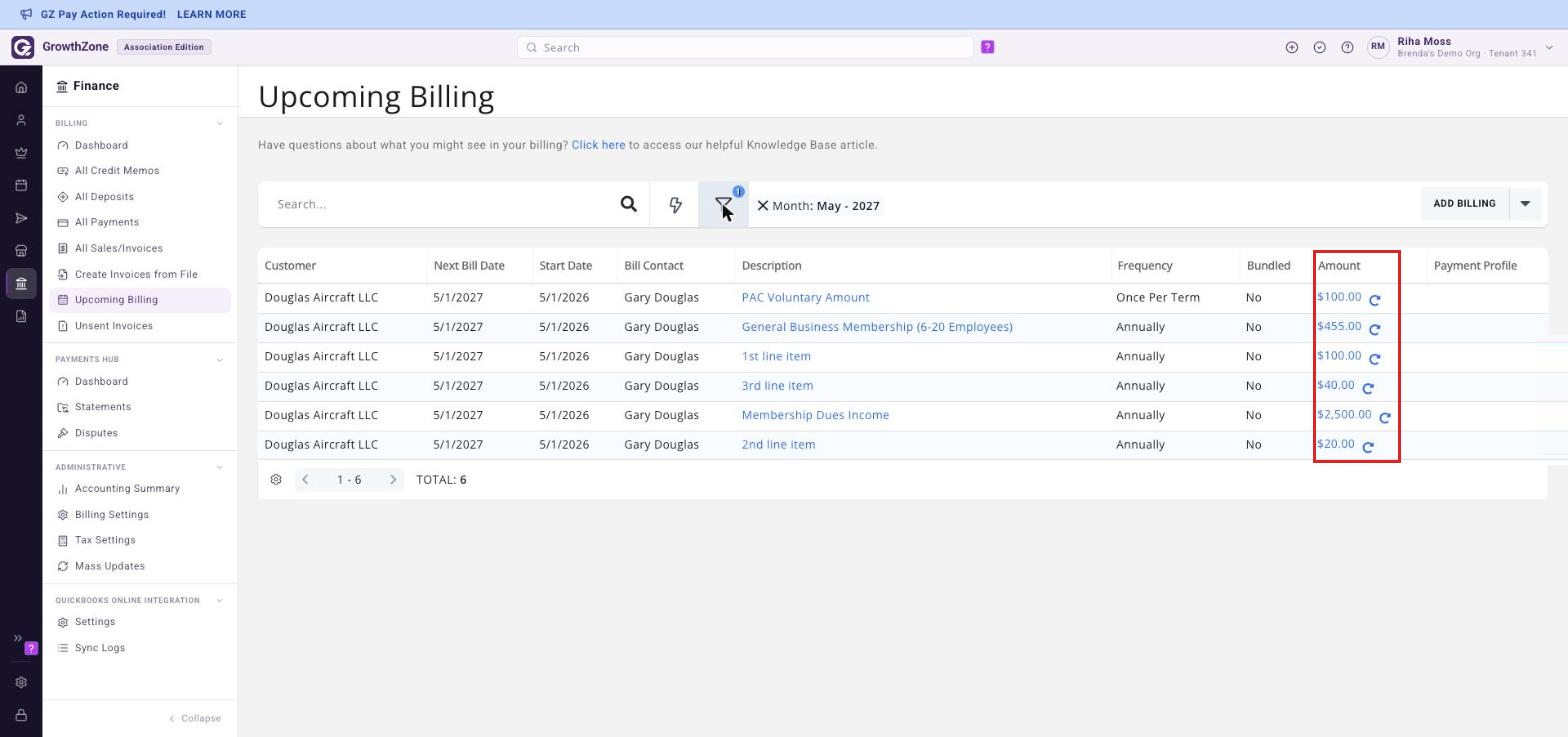Open the Events calendar icon in left rail
1568x737 pixels.
[x=21, y=186]
